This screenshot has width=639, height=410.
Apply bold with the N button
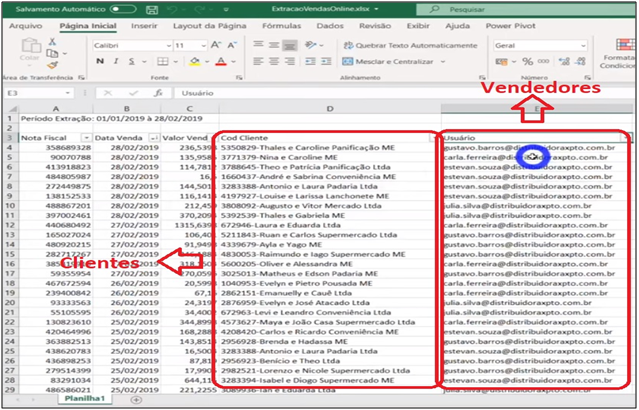pyautogui.click(x=98, y=62)
